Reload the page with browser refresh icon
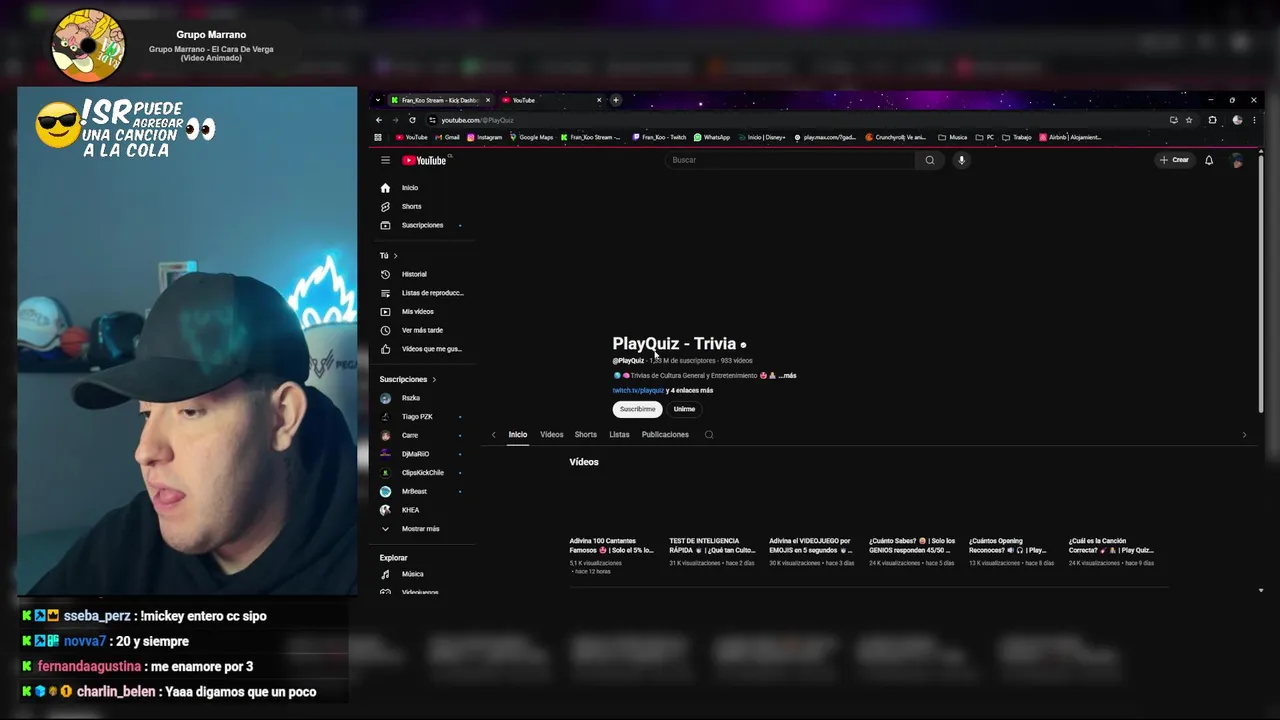The image size is (1280, 720). click(412, 120)
